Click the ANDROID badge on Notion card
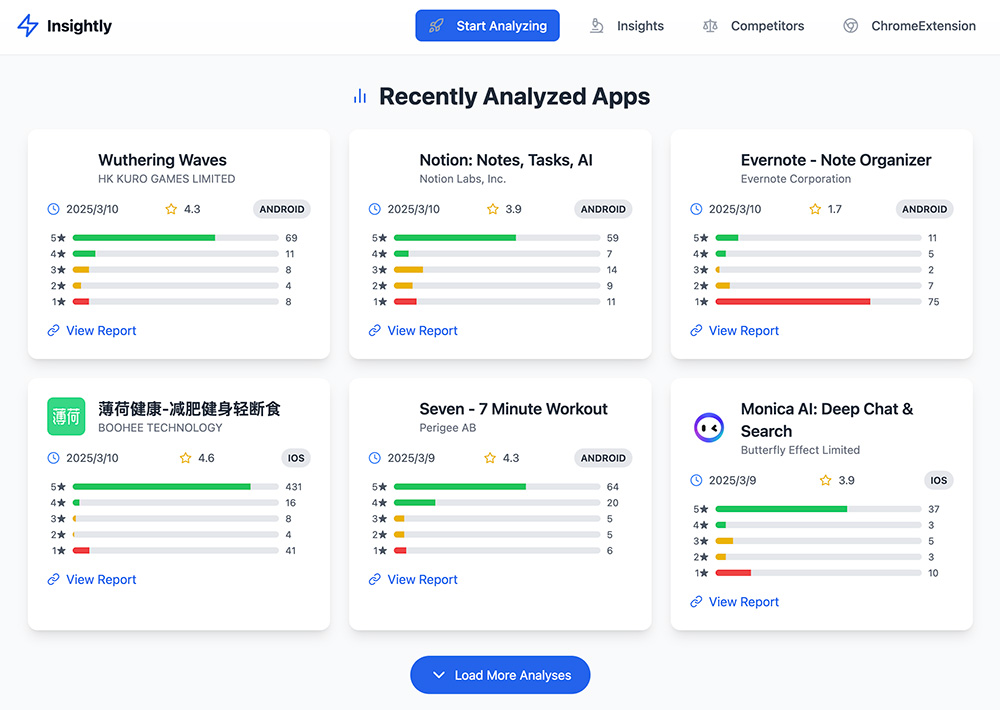This screenshot has width=1000, height=710. pos(603,209)
